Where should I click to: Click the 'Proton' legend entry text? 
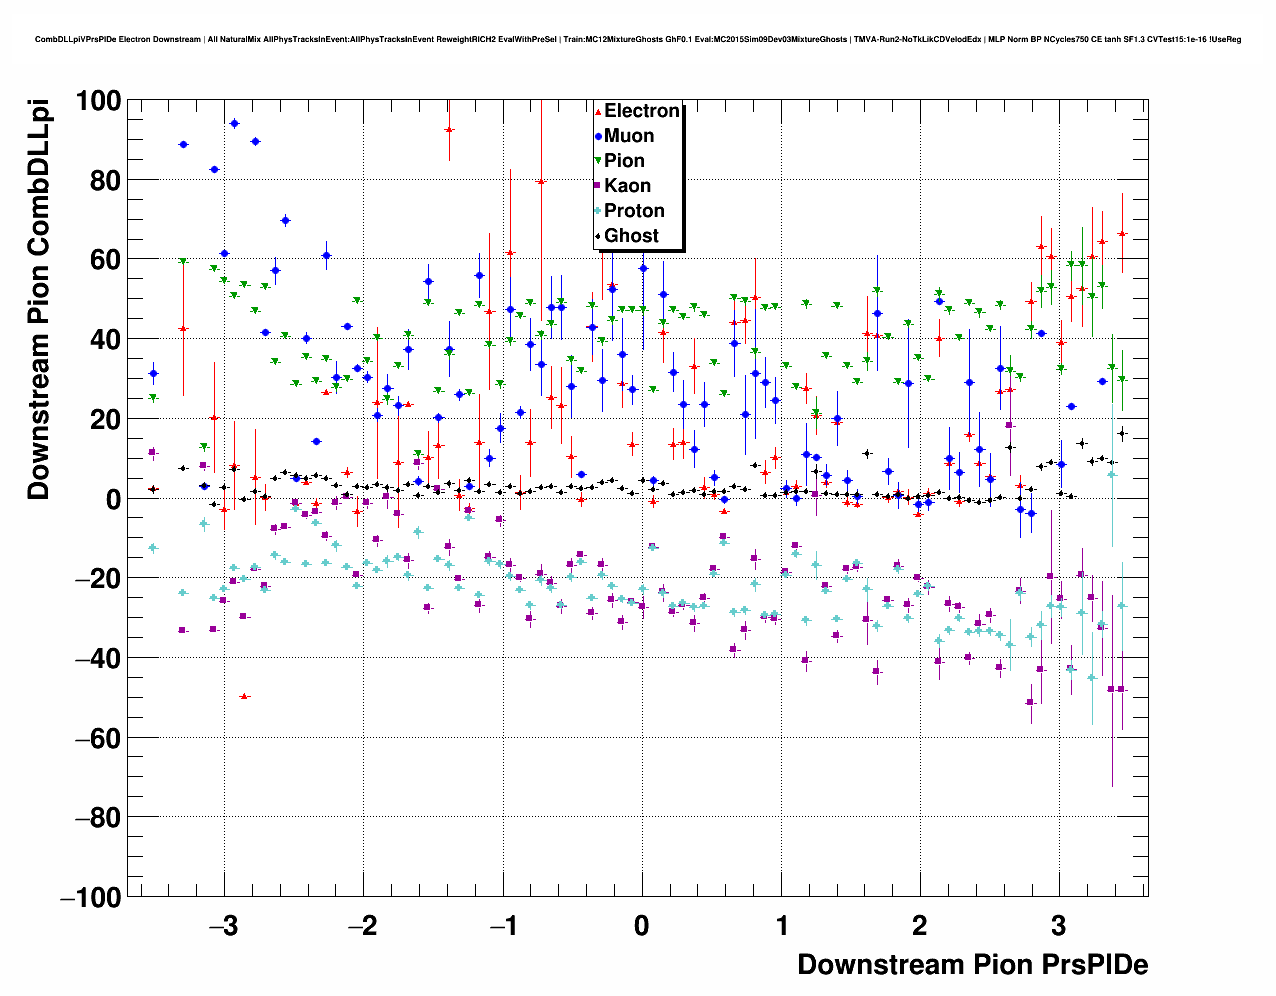tap(634, 211)
